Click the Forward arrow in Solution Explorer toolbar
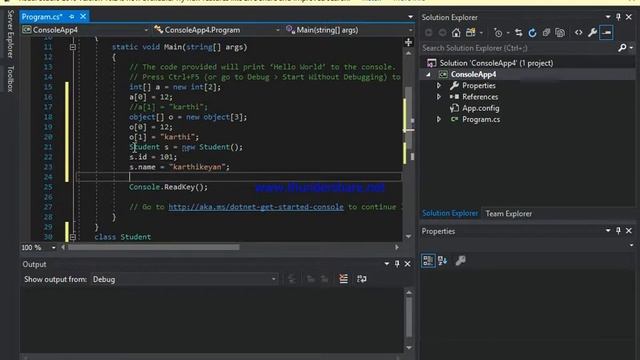 pyautogui.click(x=442, y=33)
